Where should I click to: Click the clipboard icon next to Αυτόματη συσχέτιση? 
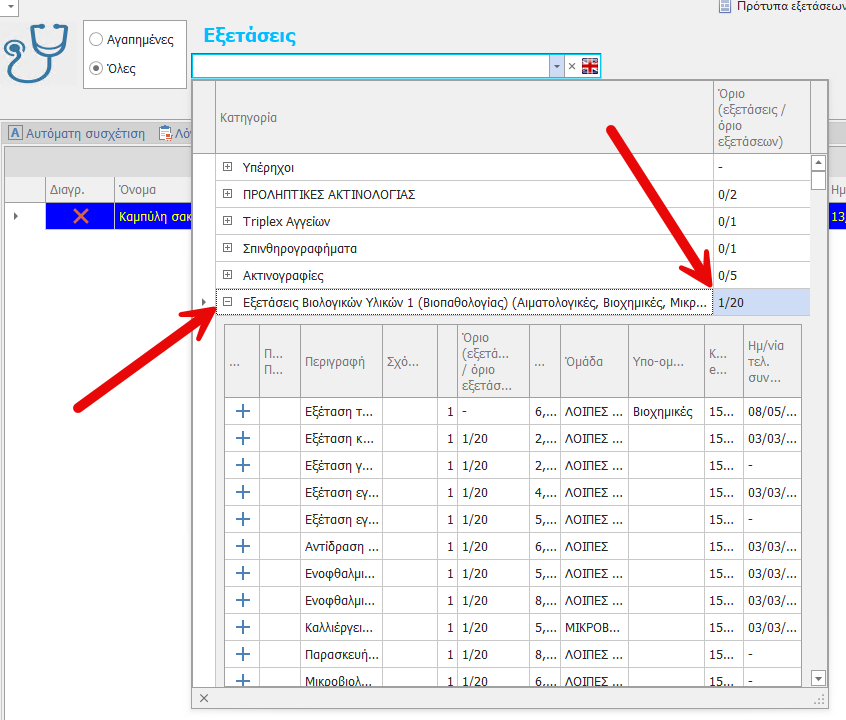[165, 133]
